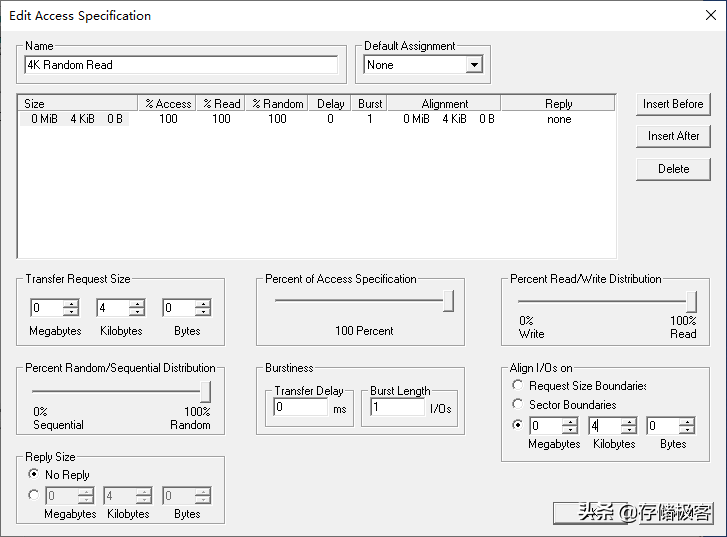The image size is (727, 537).
Task: Decrease Align I/Os Kilobytes with down arrow
Action: pyautogui.click(x=629, y=430)
